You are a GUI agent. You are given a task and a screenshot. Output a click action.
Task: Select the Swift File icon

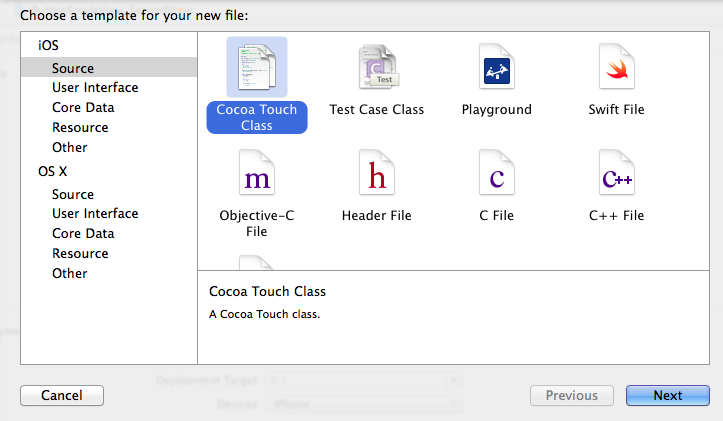(617, 68)
